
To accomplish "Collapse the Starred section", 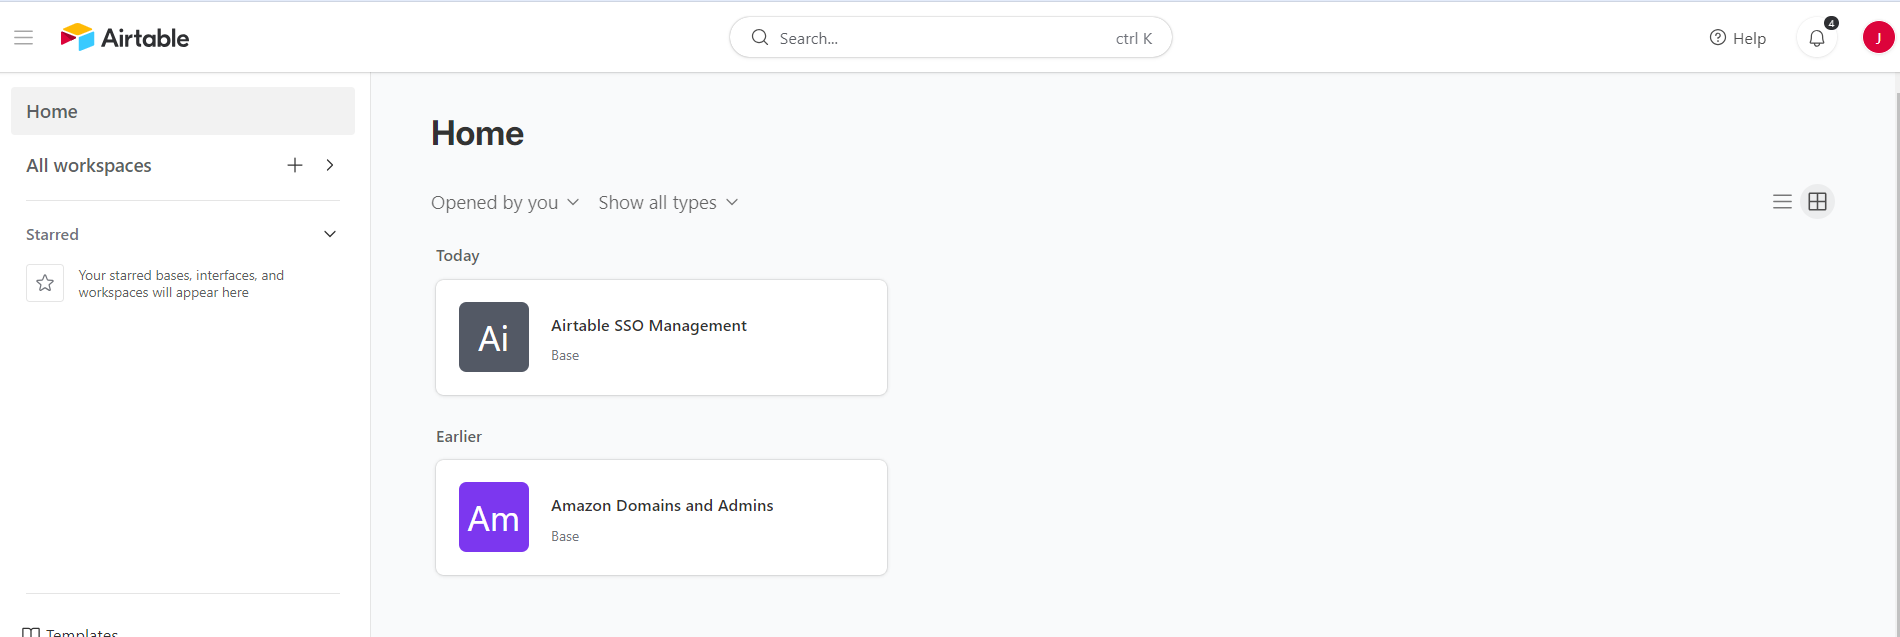I will coord(330,234).
